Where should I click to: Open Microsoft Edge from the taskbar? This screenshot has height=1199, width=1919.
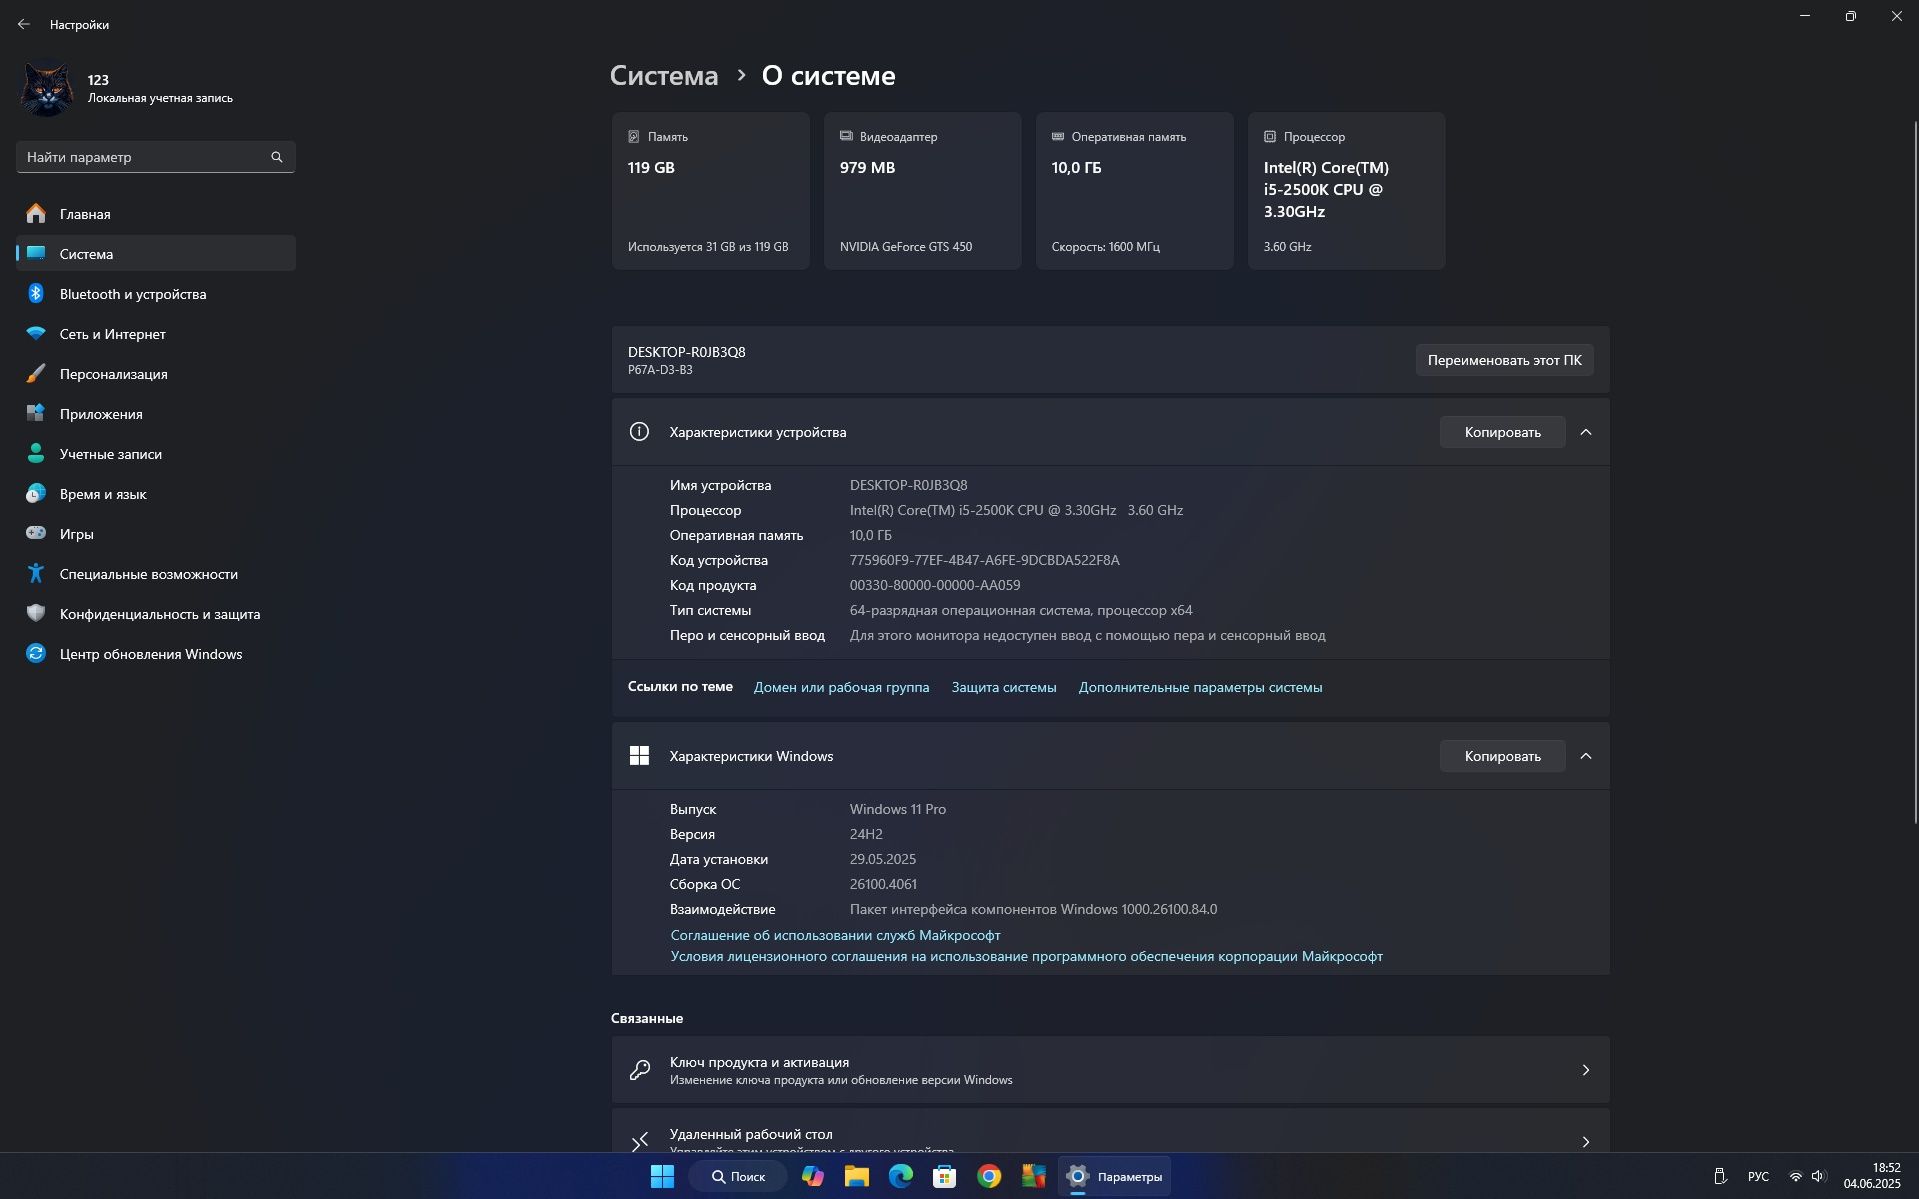pos(901,1176)
